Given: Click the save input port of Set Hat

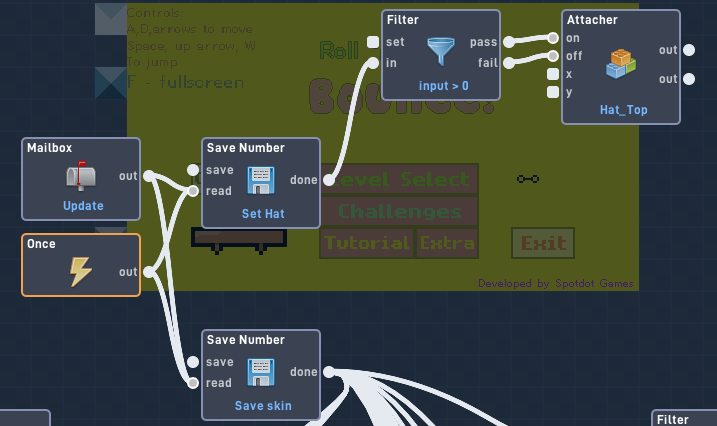Looking at the screenshot, I should pos(193,170).
